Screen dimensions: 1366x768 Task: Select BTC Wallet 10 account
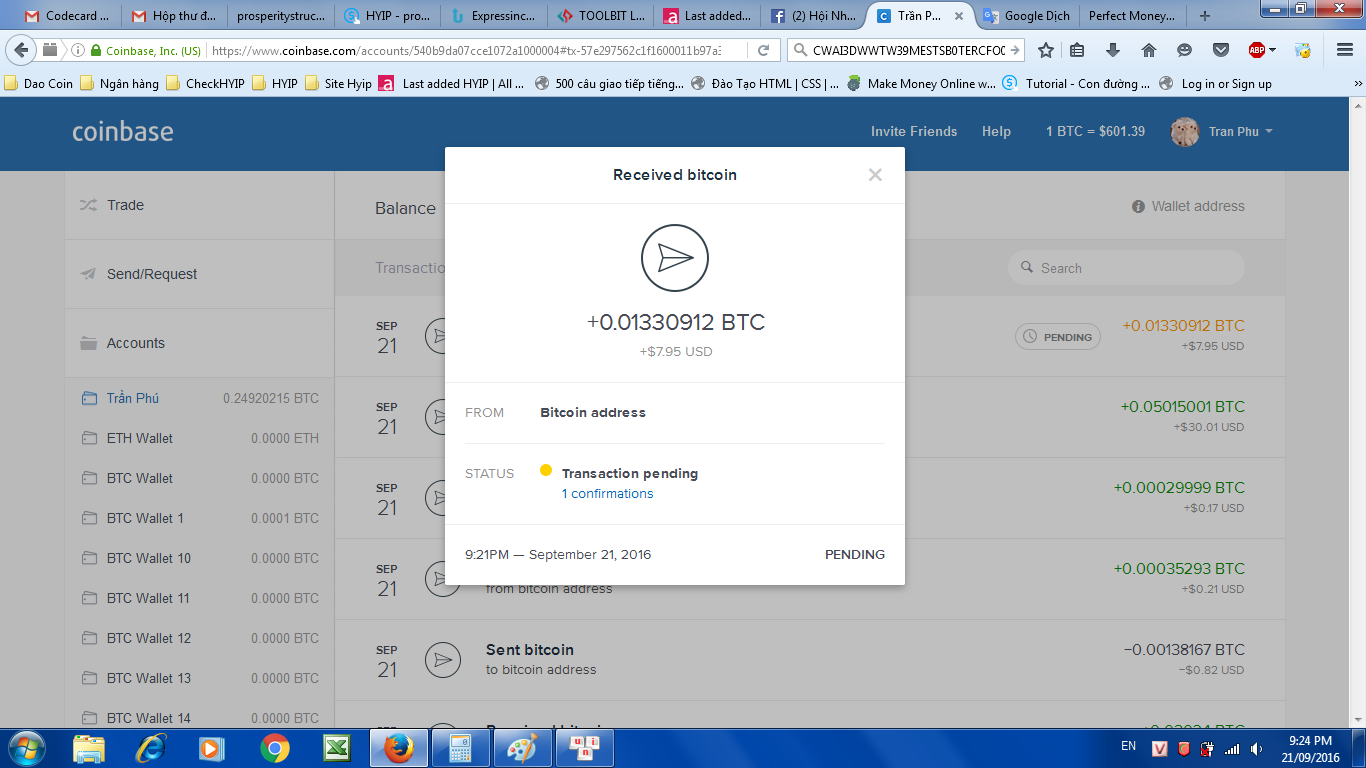(x=199, y=558)
